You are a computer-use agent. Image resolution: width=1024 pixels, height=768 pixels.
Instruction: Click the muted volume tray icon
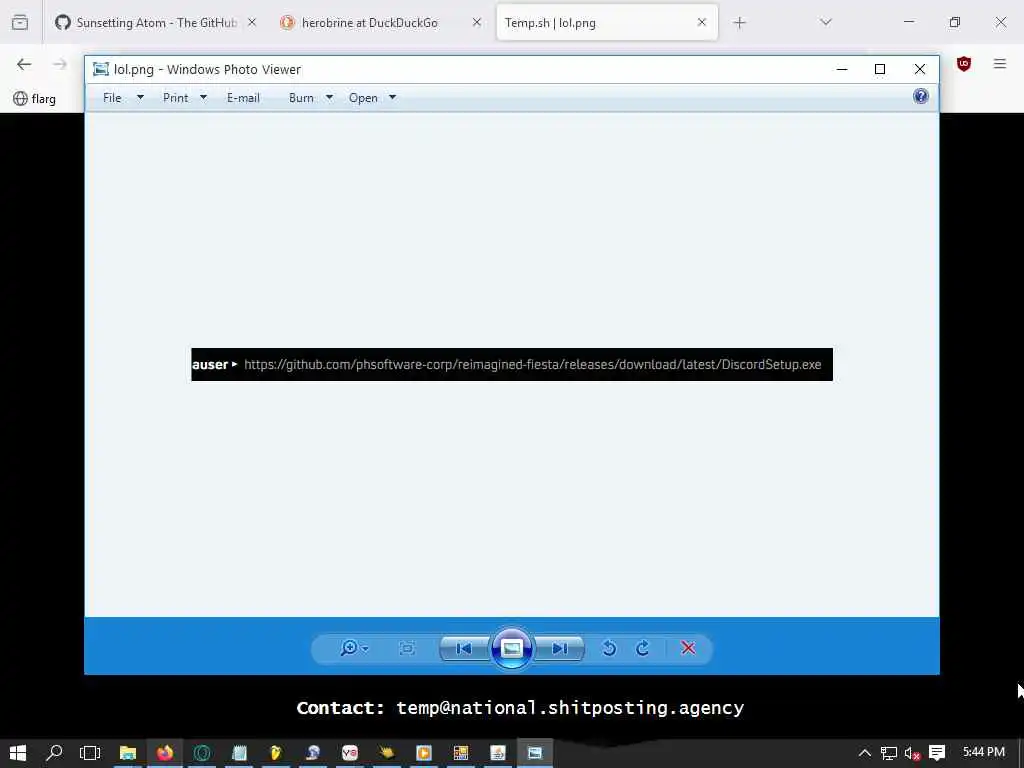pos(912,753)
